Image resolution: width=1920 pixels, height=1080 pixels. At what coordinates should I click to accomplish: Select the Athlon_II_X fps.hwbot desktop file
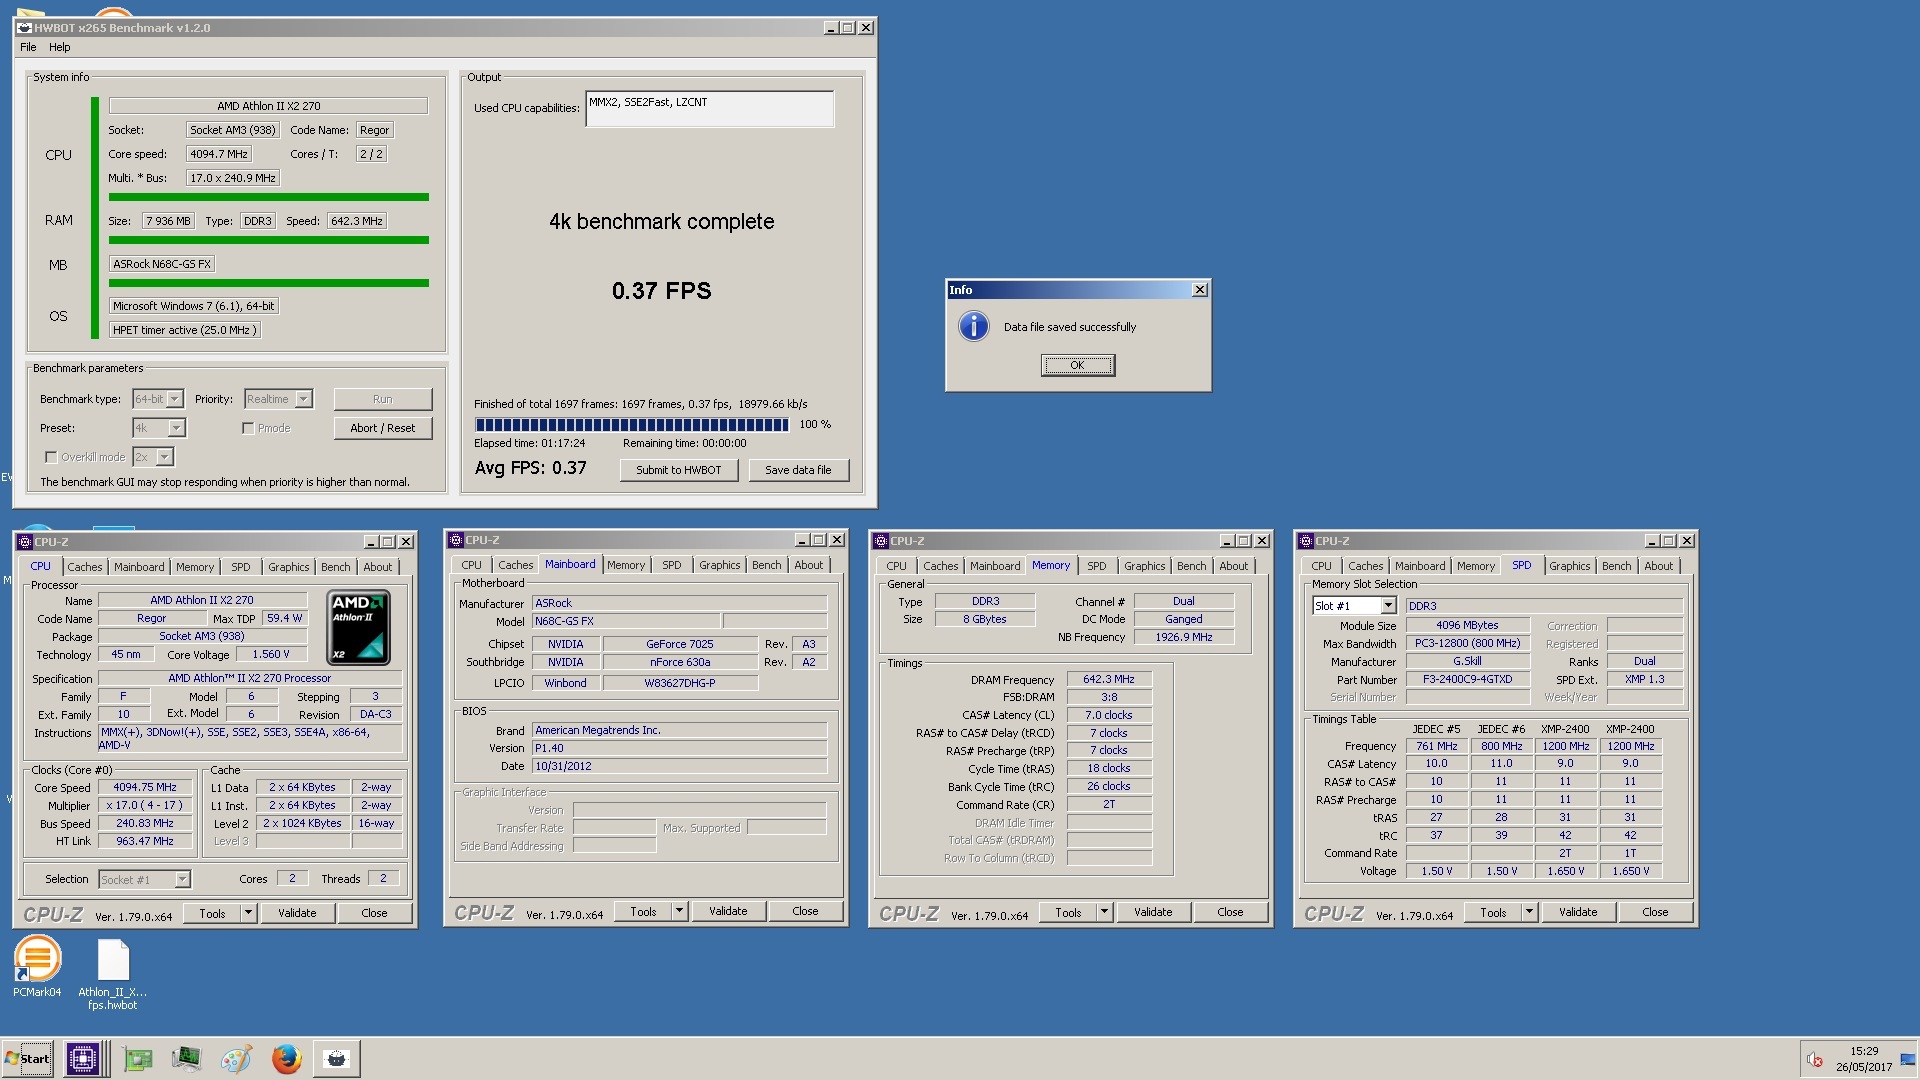coord(112,974)
